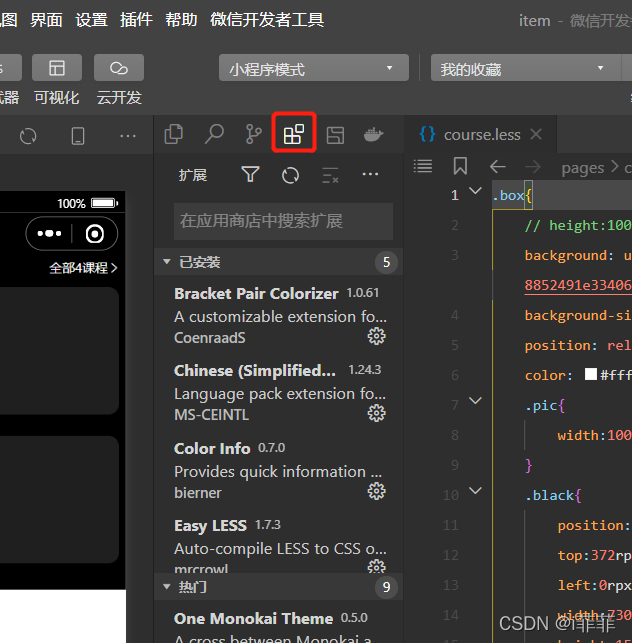Viewport: 632px width, 643px height.
Task: Open the save-layout panel icon
Action: [335, 135]
